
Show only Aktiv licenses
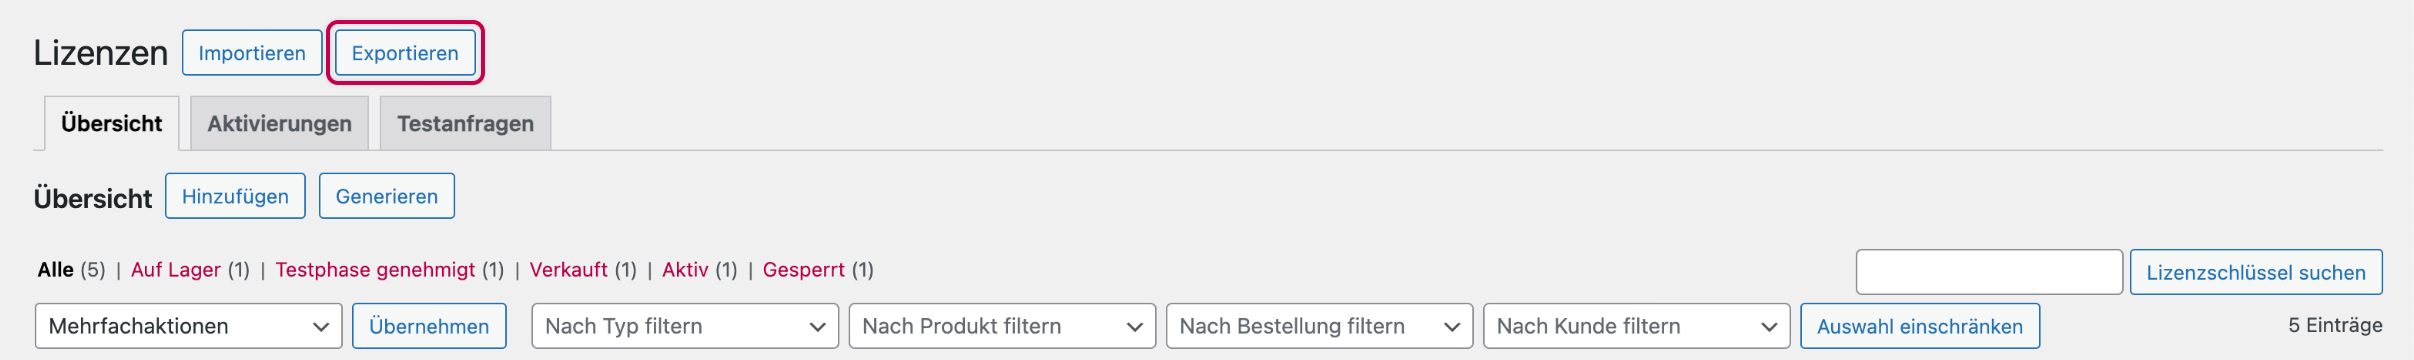coord(685,270)
